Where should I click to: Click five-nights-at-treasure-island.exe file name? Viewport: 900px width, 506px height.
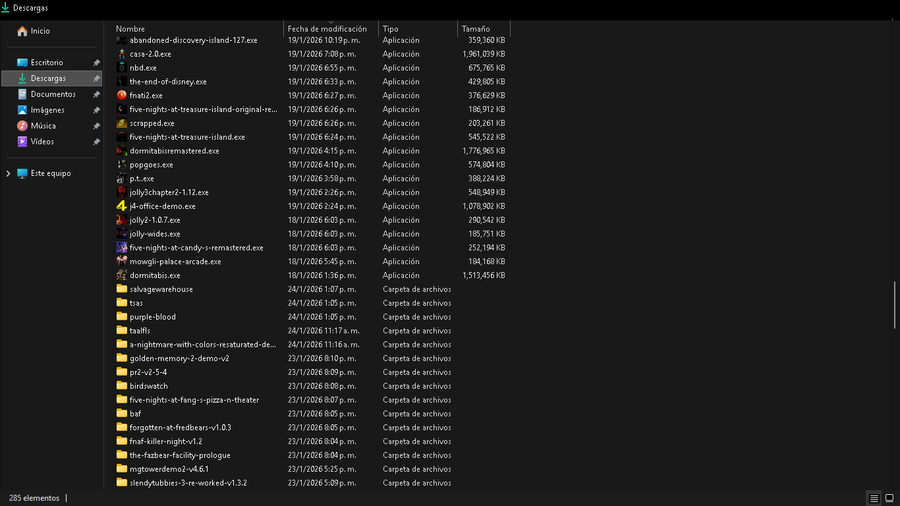tap(187, 137)
